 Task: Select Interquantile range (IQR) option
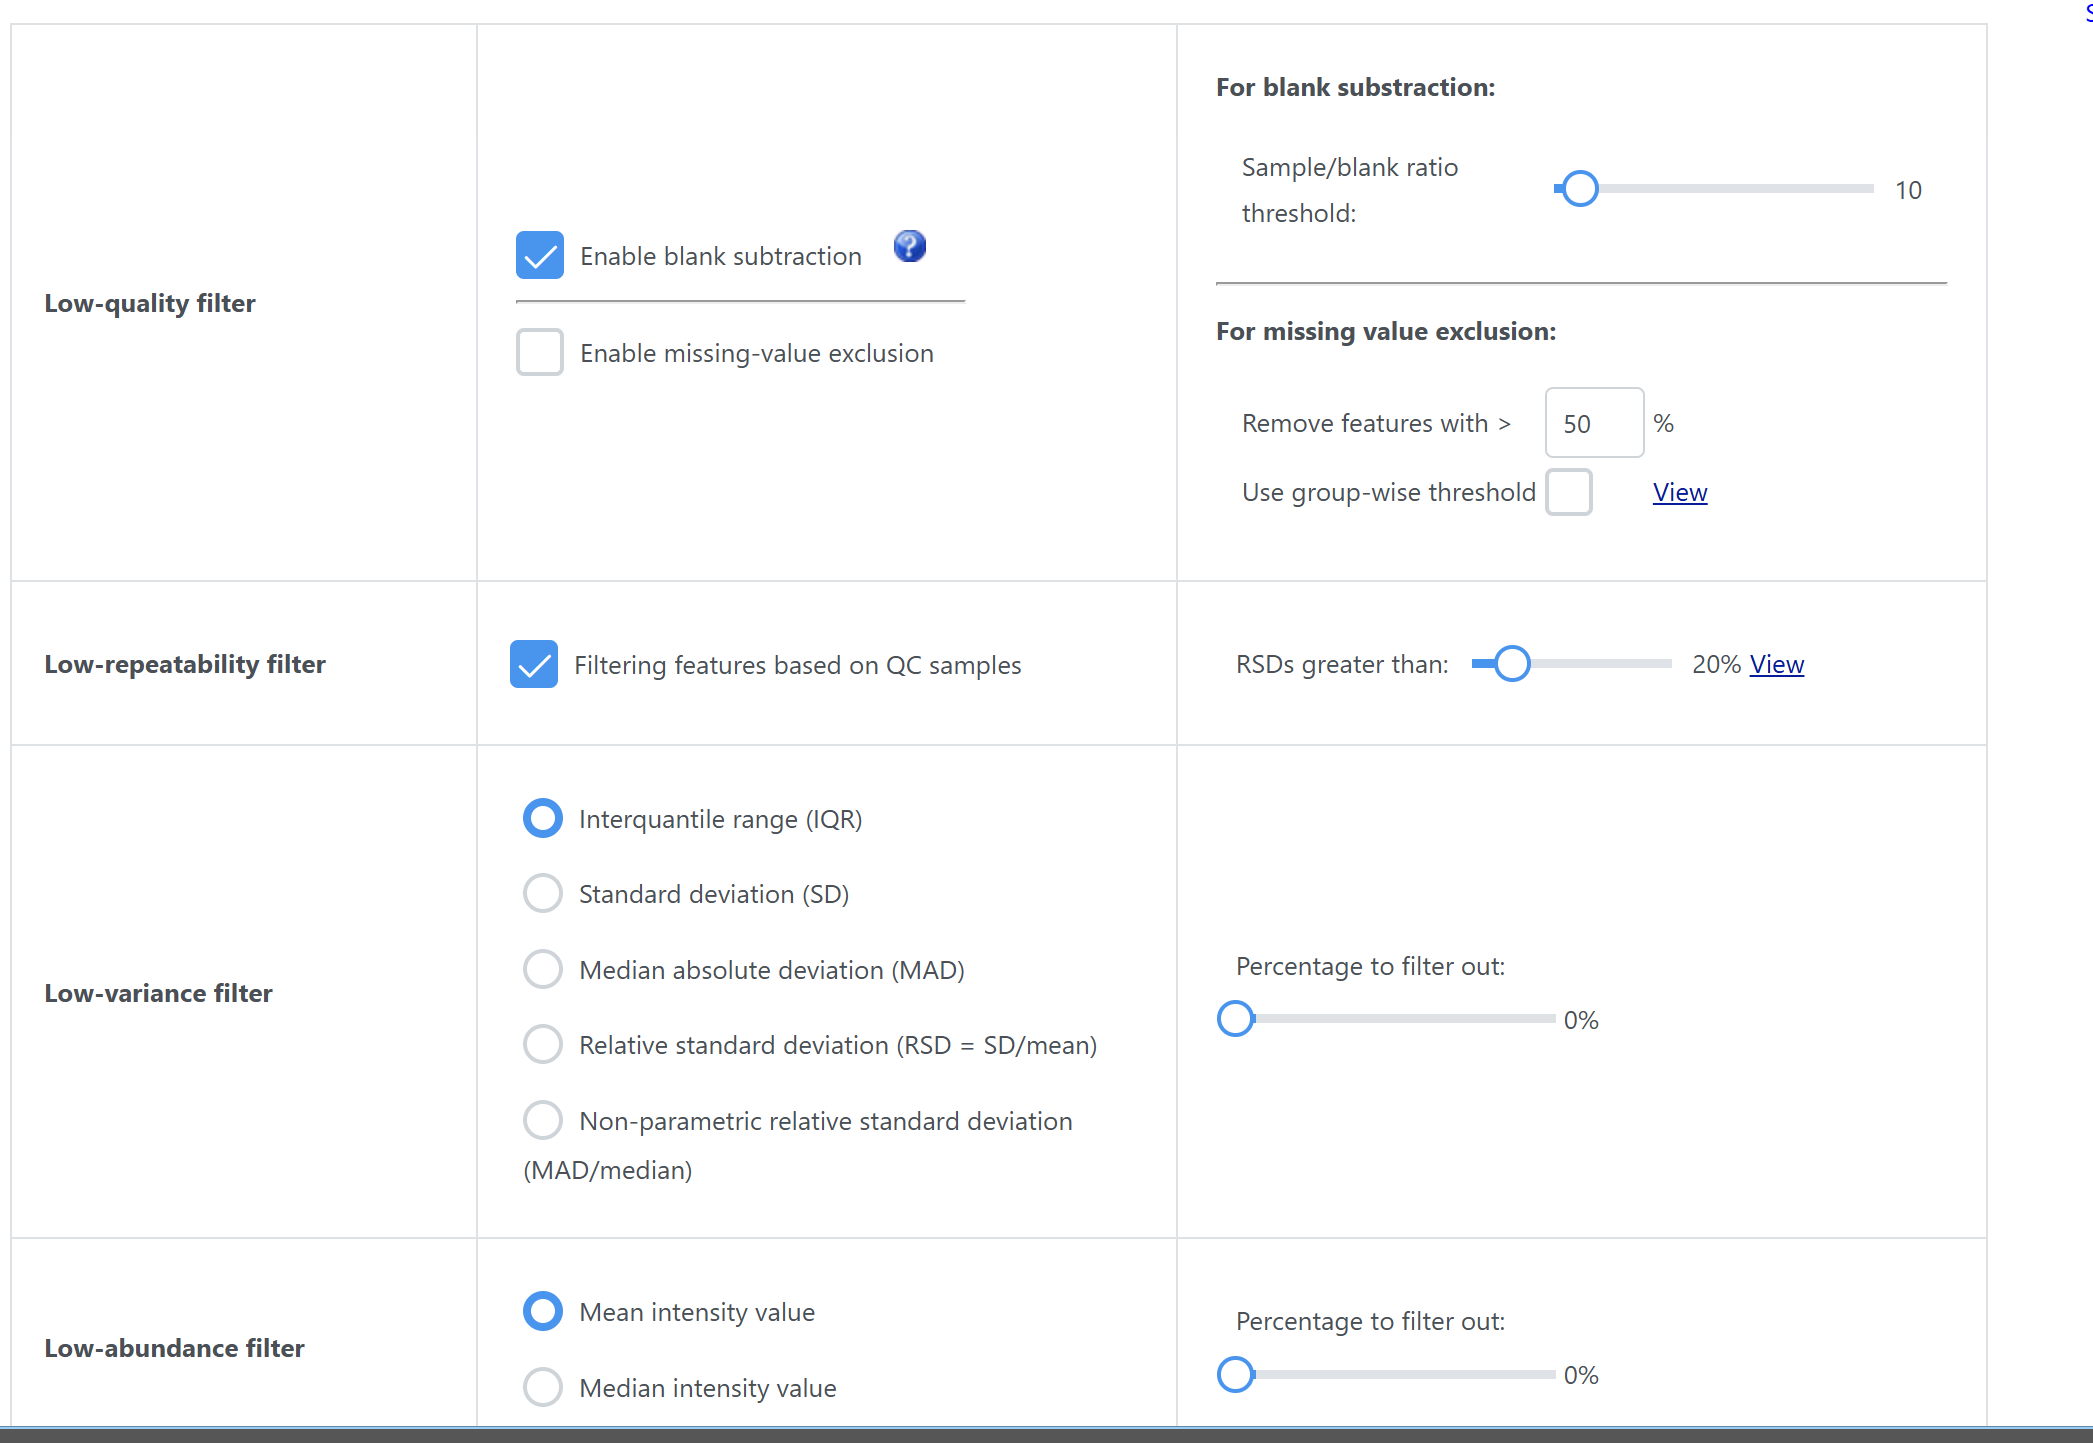pos(543,818)
